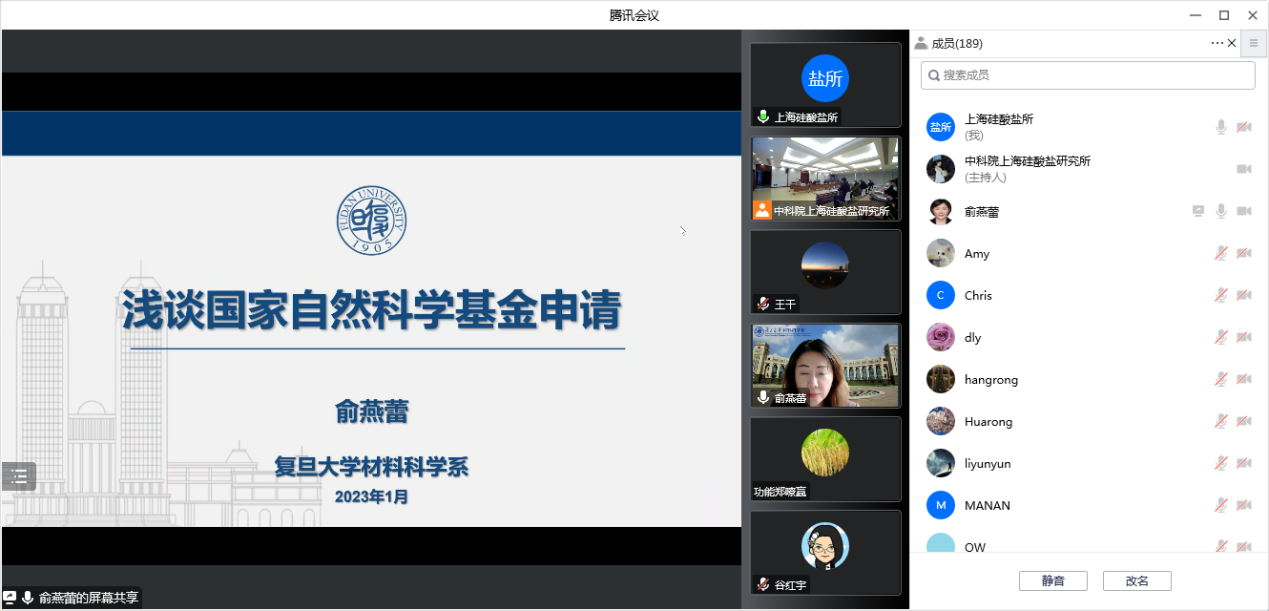Select 俞燕蕾's webcam video tile
The image size is (1269, 611).
point(825,365)
